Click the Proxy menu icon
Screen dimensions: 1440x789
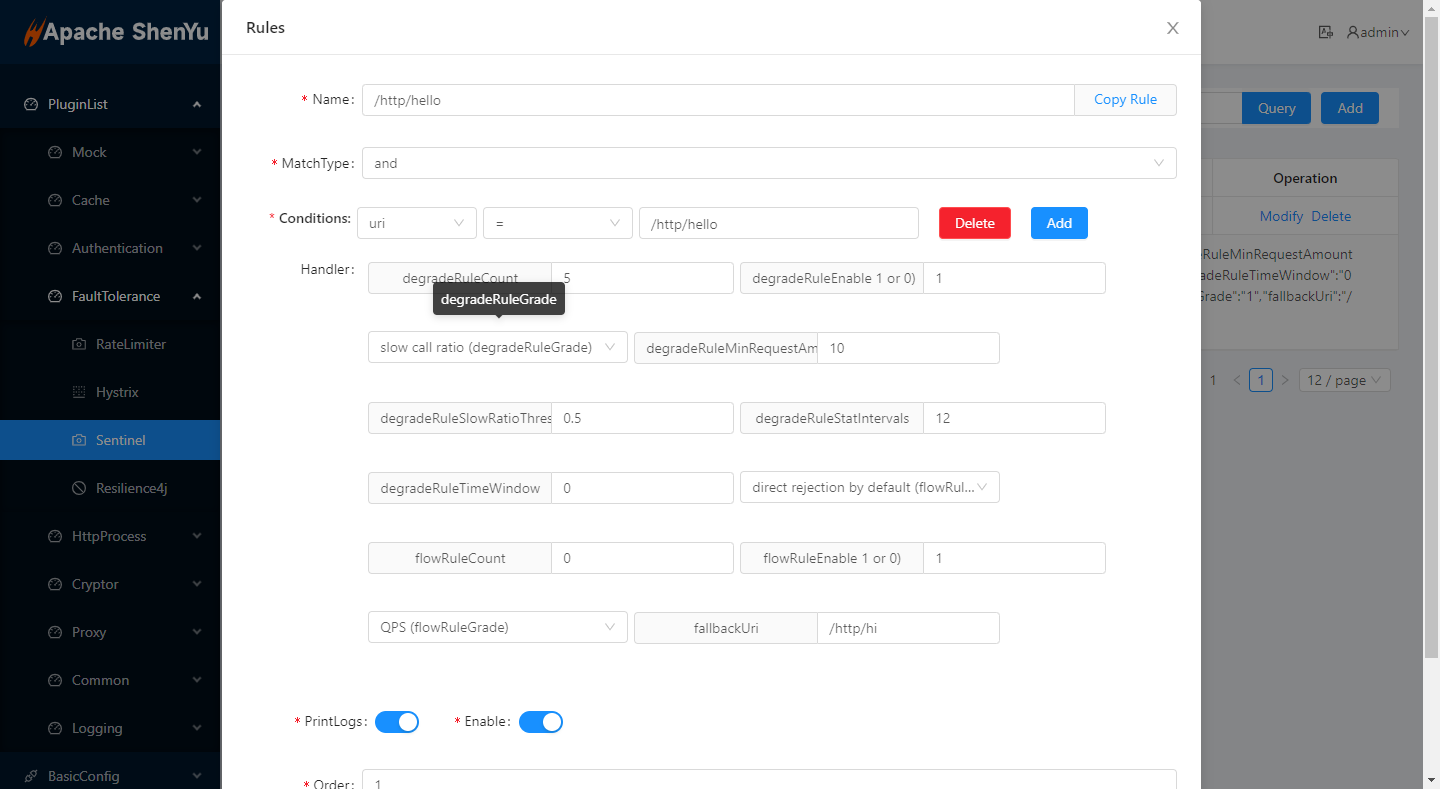55,632
